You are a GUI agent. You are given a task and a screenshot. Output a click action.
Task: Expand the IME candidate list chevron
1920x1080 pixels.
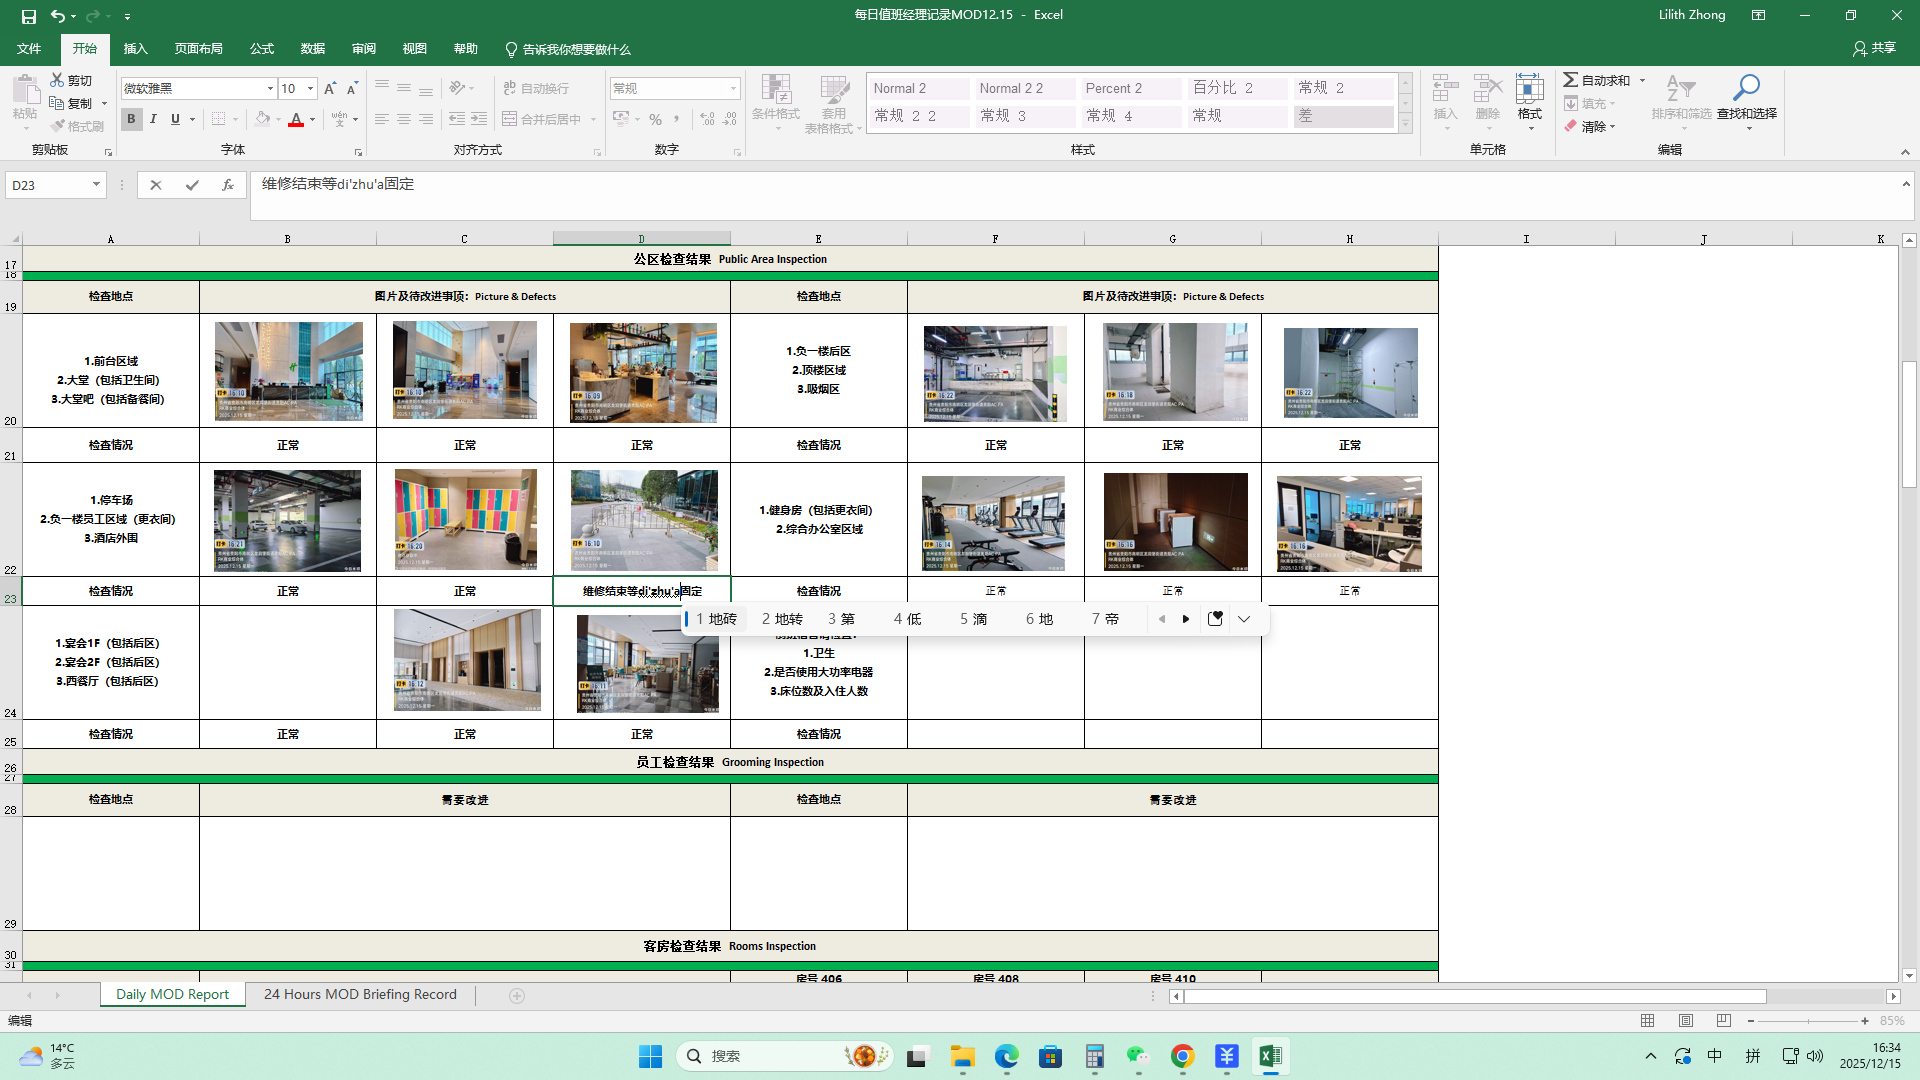[x=1244, y=619]
